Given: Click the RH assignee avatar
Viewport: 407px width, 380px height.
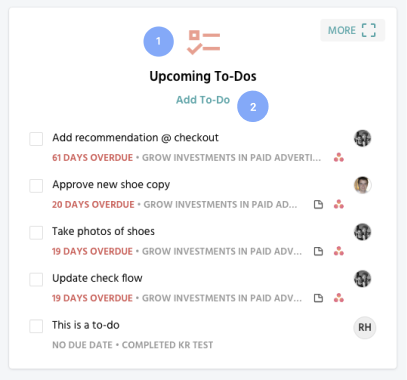Looking at the screenshot, I should pyautogui.click(x=365, y=327).
